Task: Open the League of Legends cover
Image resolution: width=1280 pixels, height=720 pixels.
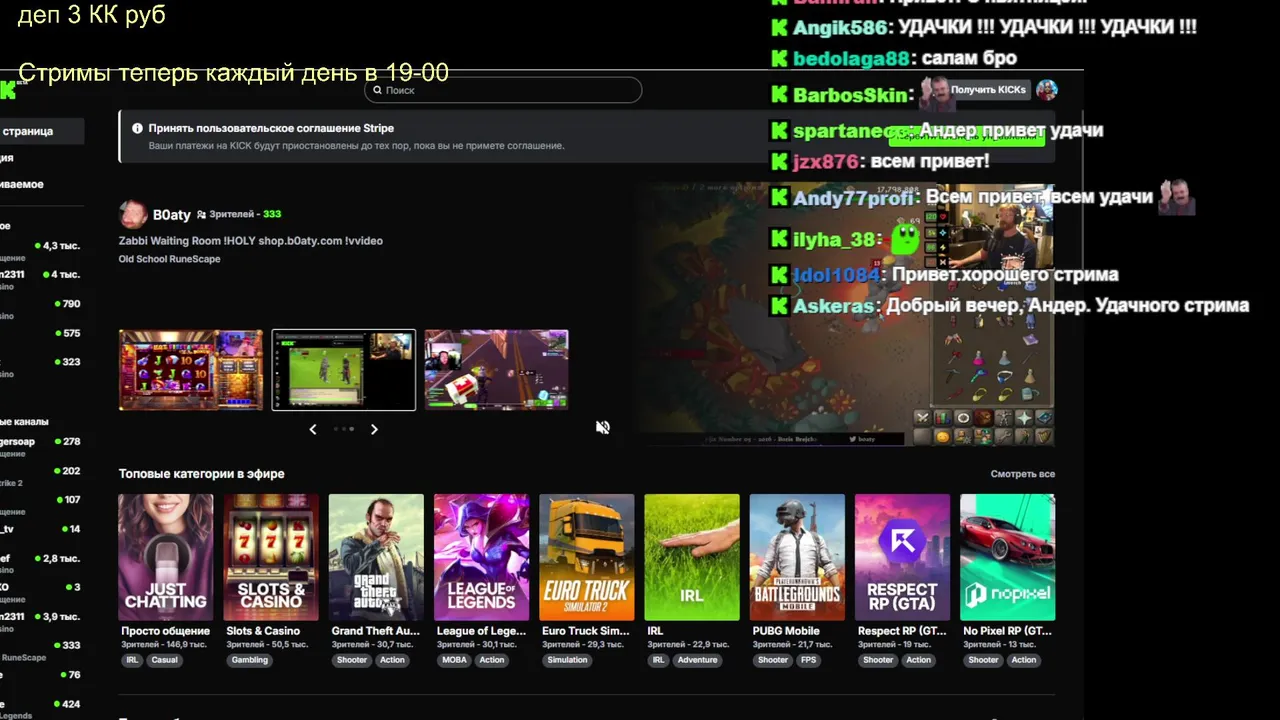Action: pos(481,557)
